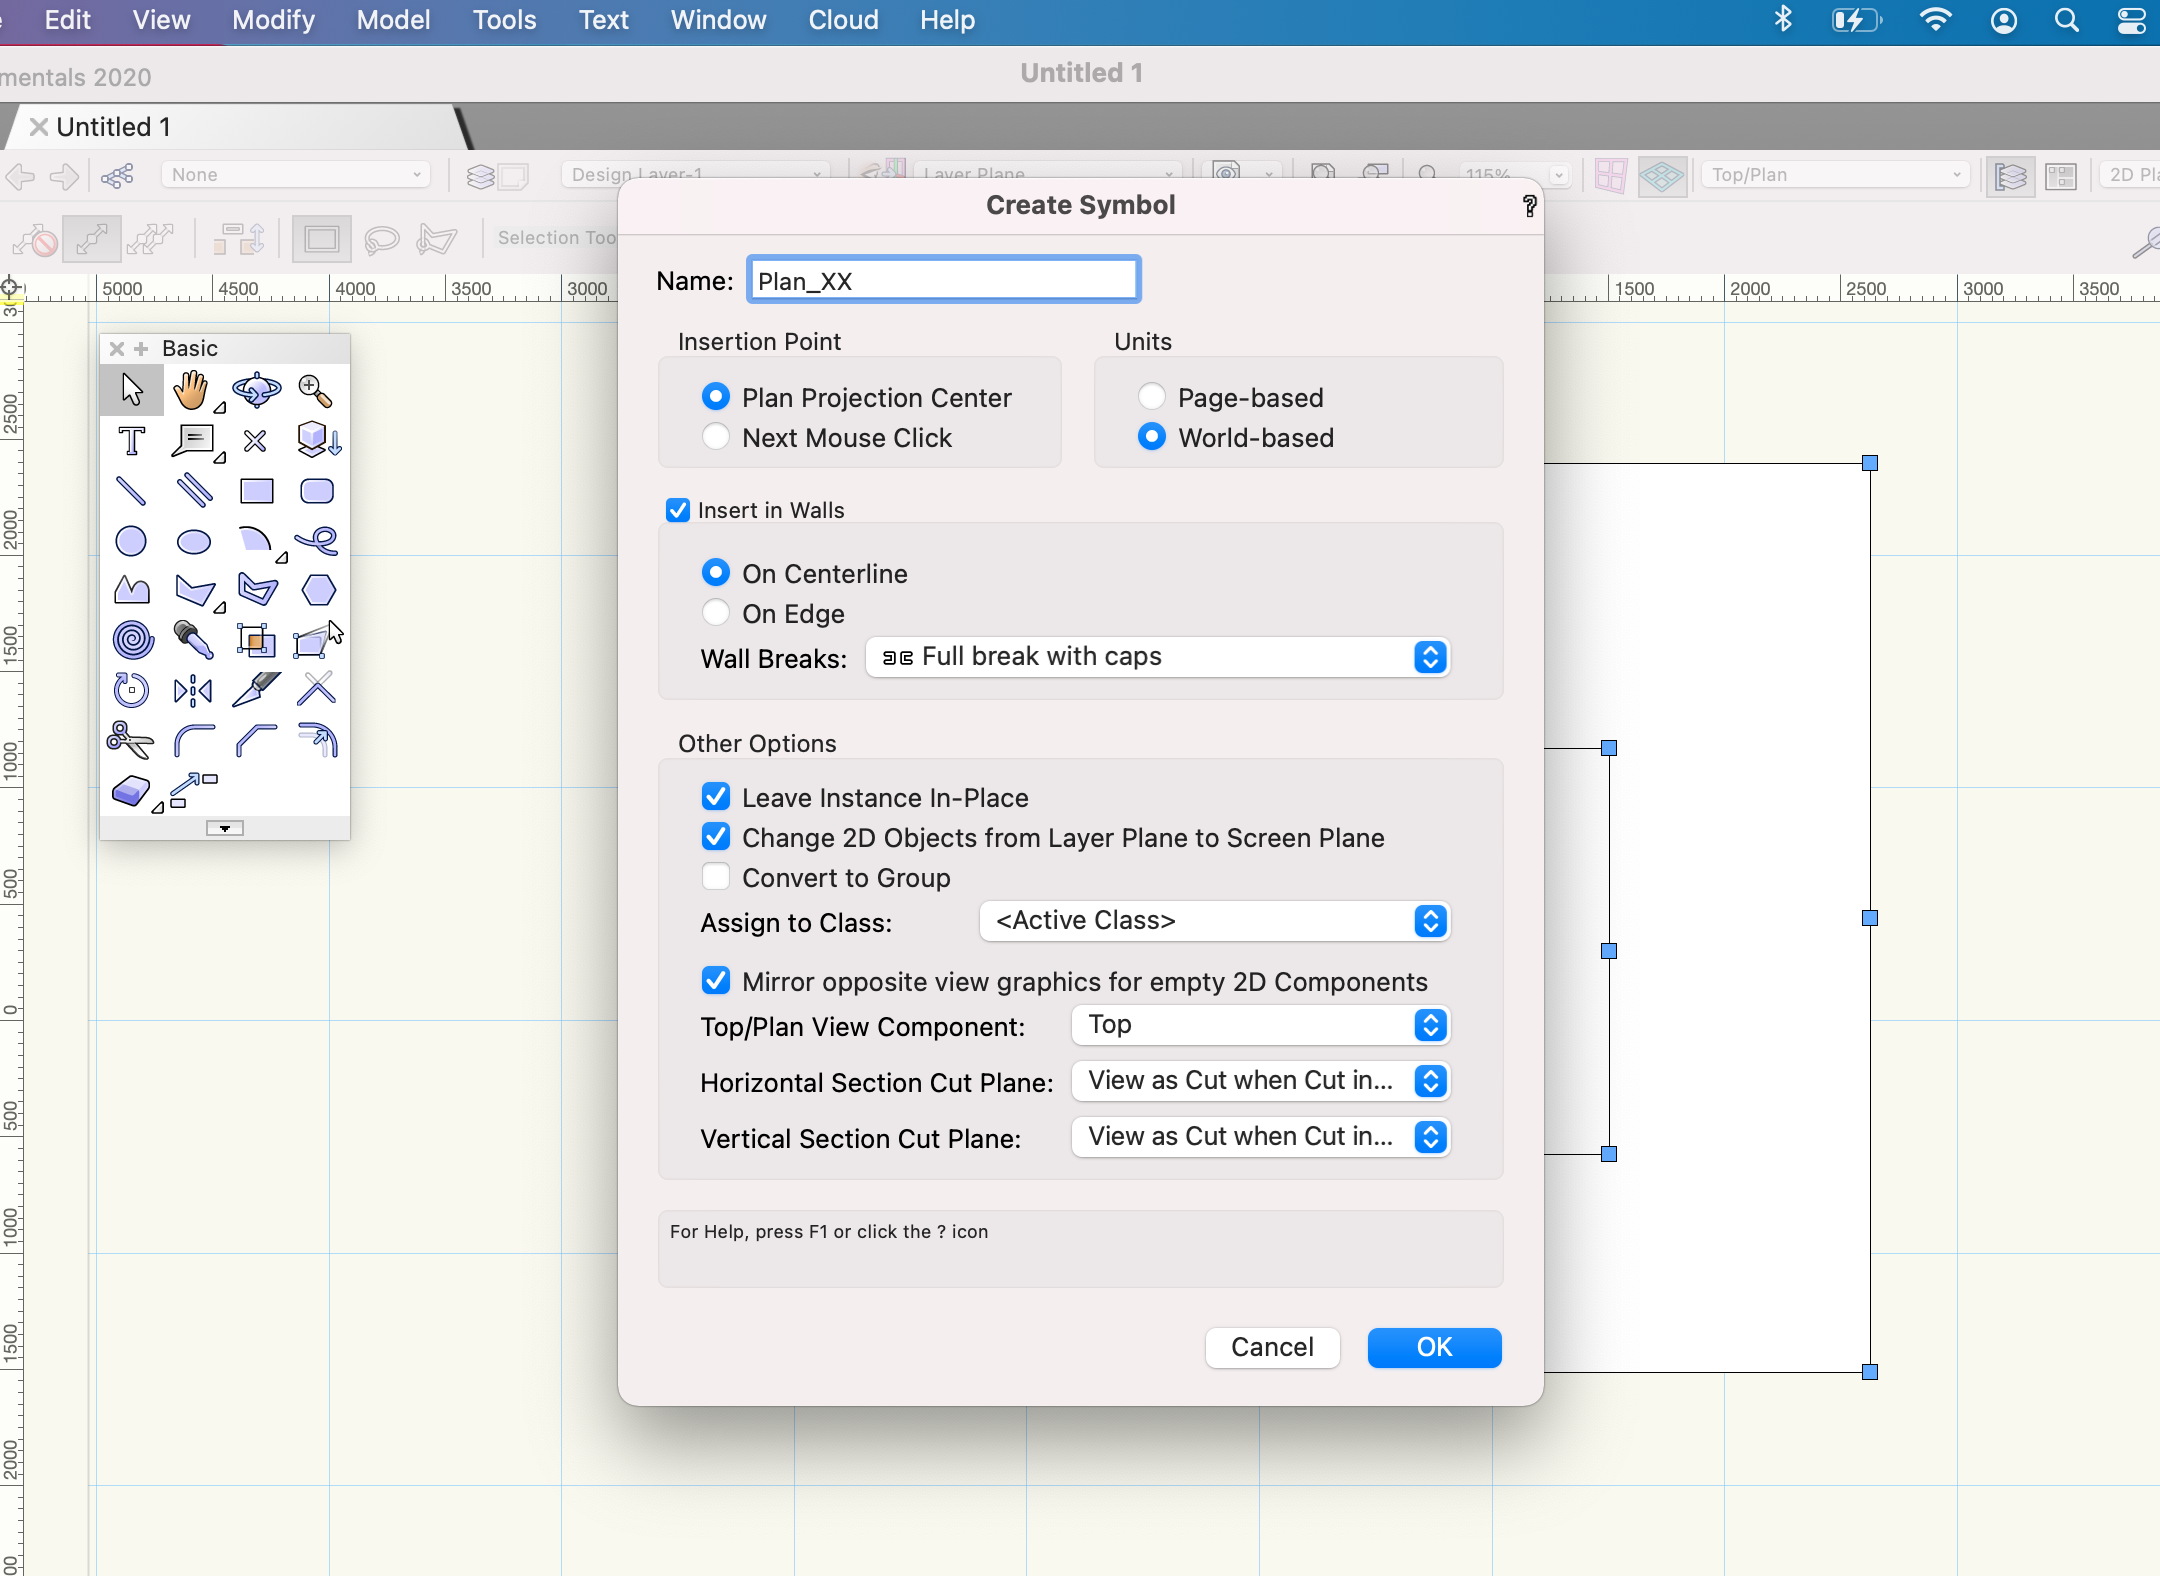Choose the Regular Polygon tool
The height and width of the screenshot is (1576, 2160).
pyautogui.click(x=317, y=590)
